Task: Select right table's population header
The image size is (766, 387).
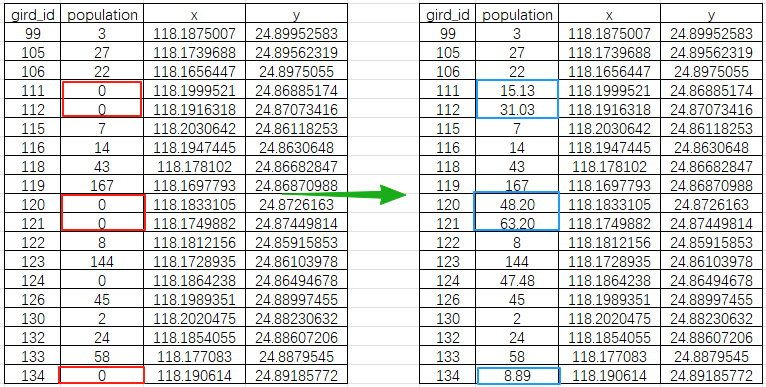Action: coord(517,15)
